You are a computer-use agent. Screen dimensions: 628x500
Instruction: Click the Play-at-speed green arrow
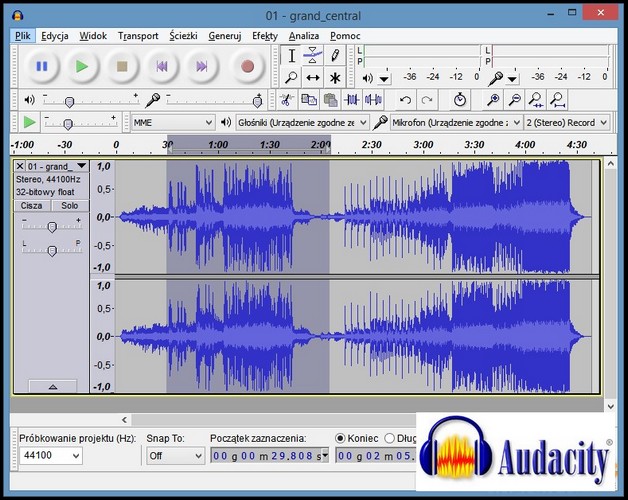click(x=29, y=122)
